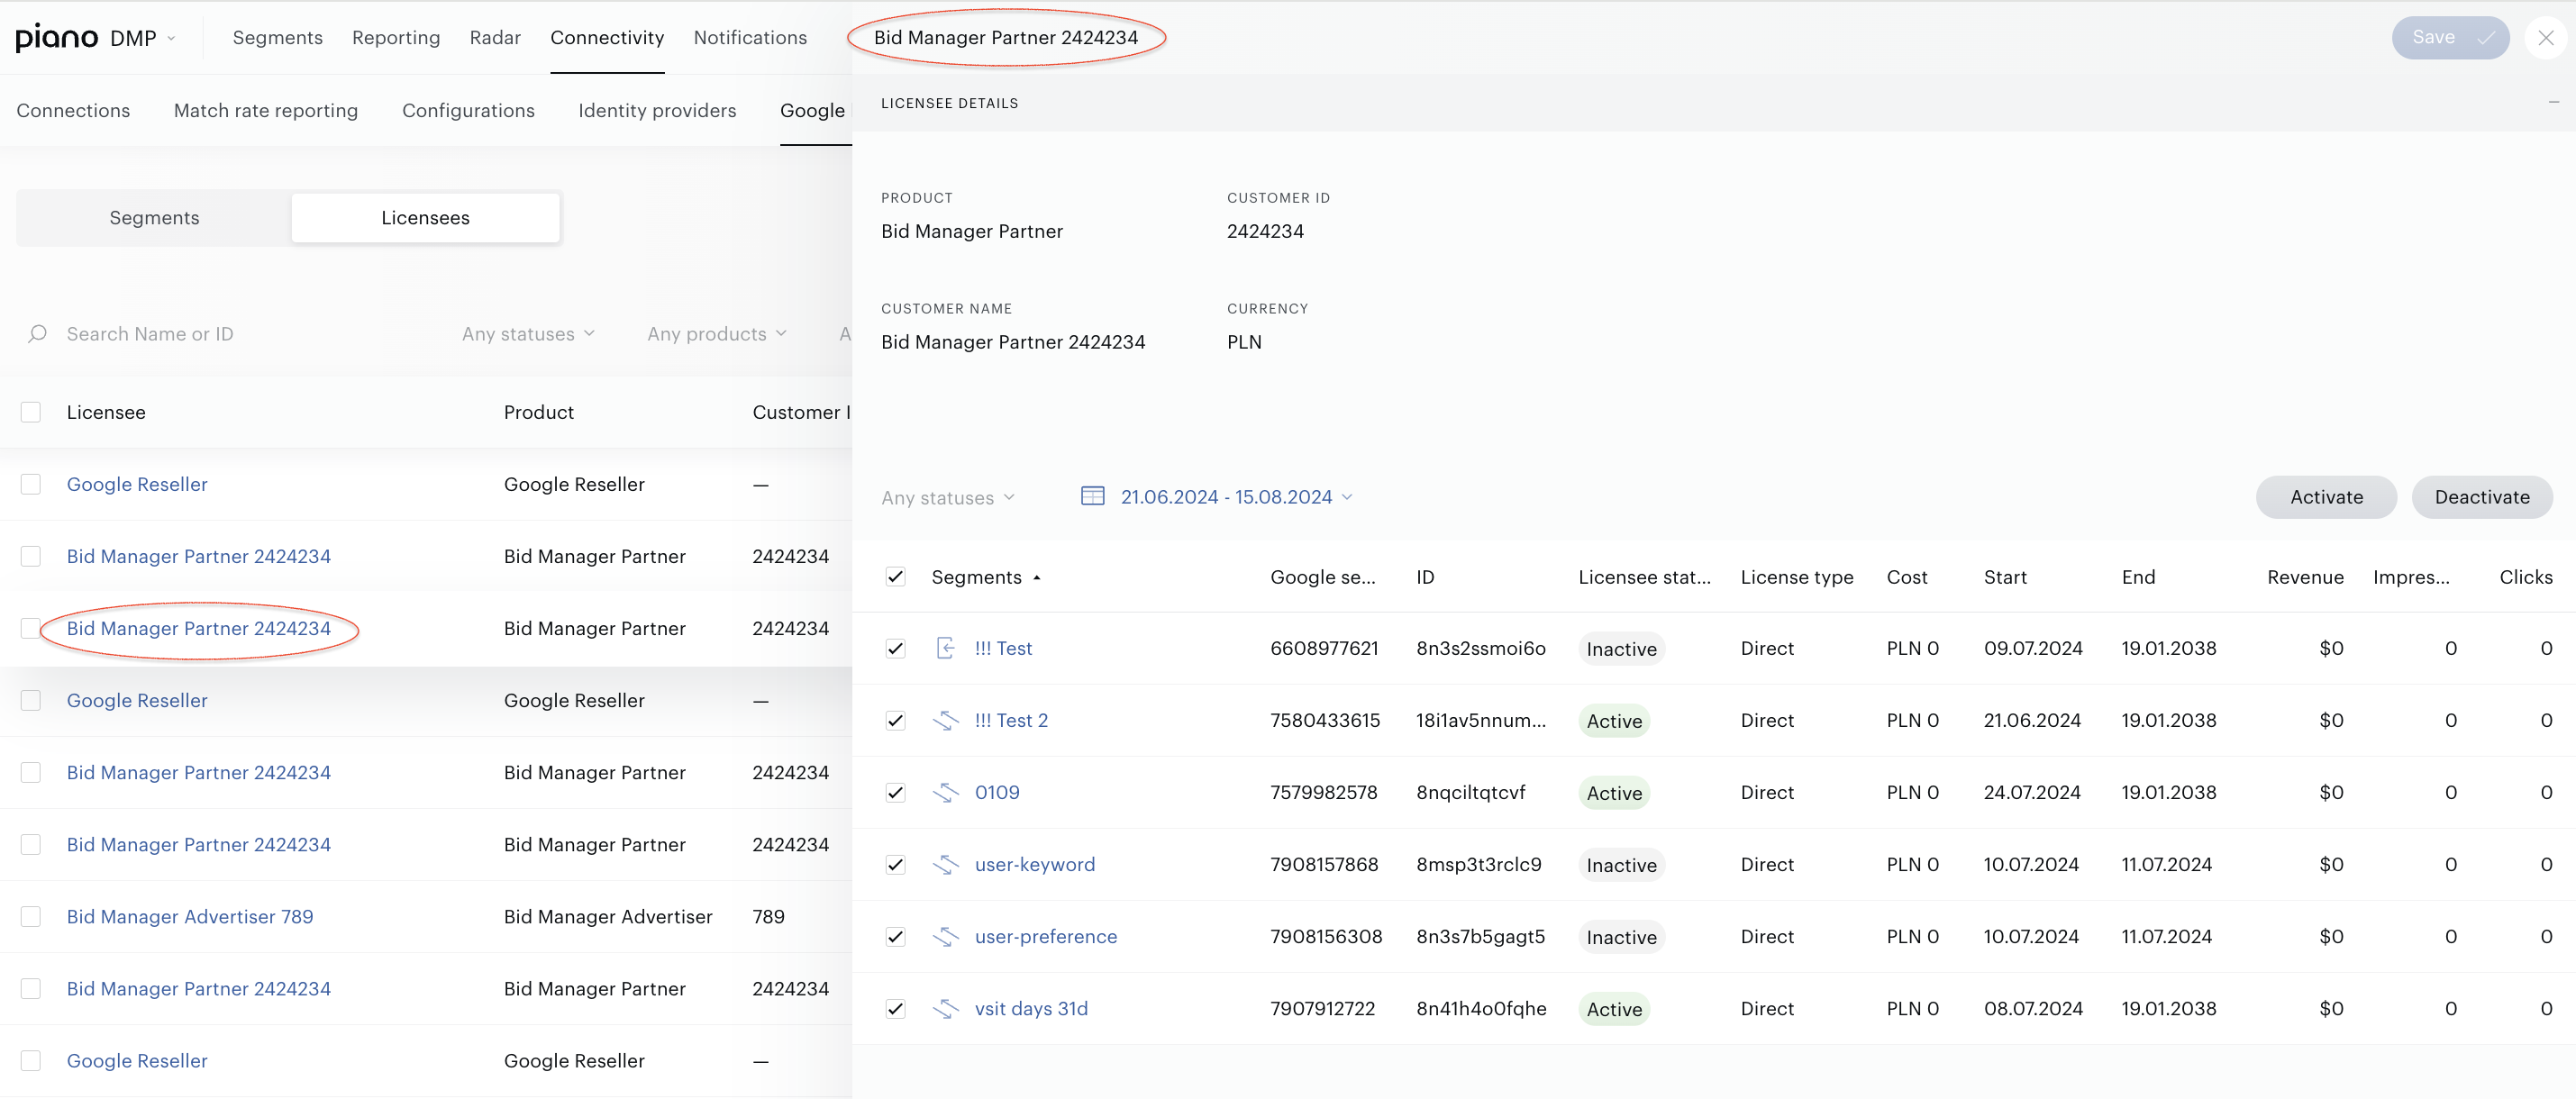Open the segments Any statuses dropdown
Screen dimensions: 2576x1099
948,498
